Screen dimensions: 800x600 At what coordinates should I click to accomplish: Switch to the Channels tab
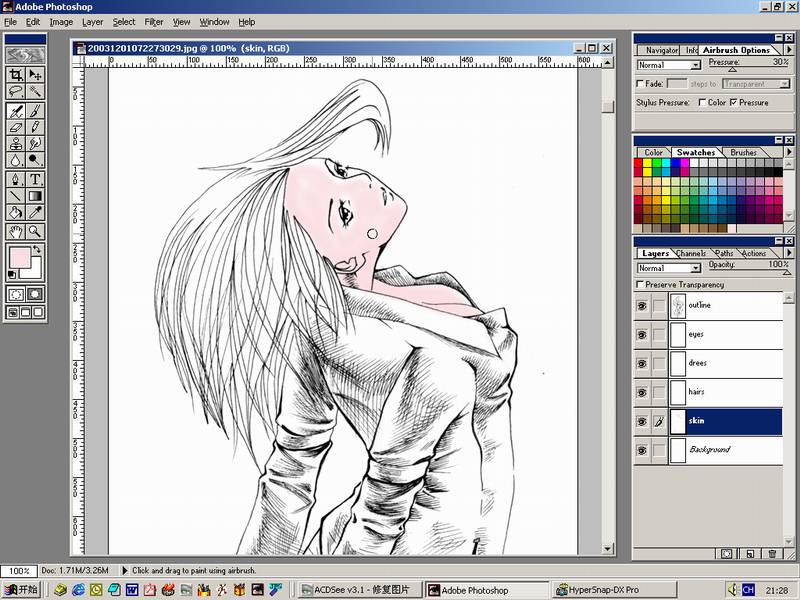click(x=691, y=253)
